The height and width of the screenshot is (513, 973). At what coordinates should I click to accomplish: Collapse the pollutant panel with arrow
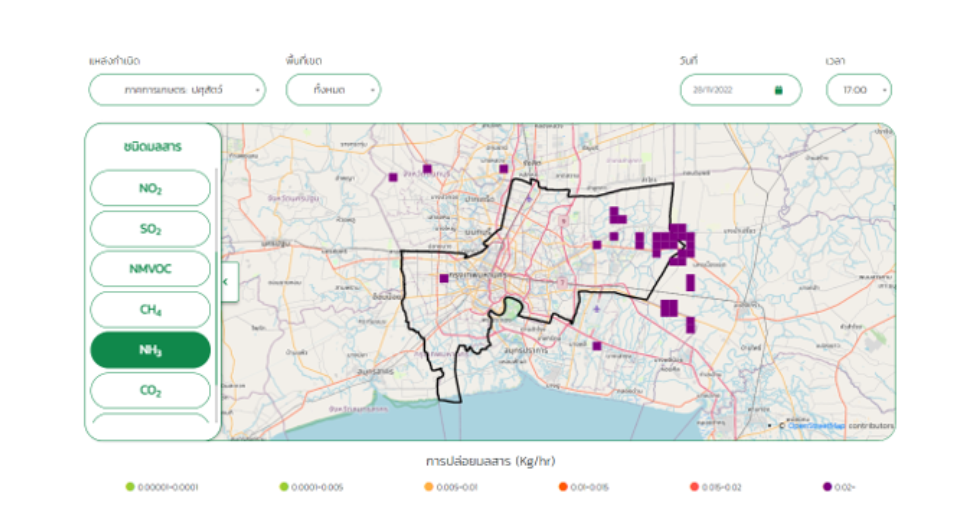coord(226,282)
